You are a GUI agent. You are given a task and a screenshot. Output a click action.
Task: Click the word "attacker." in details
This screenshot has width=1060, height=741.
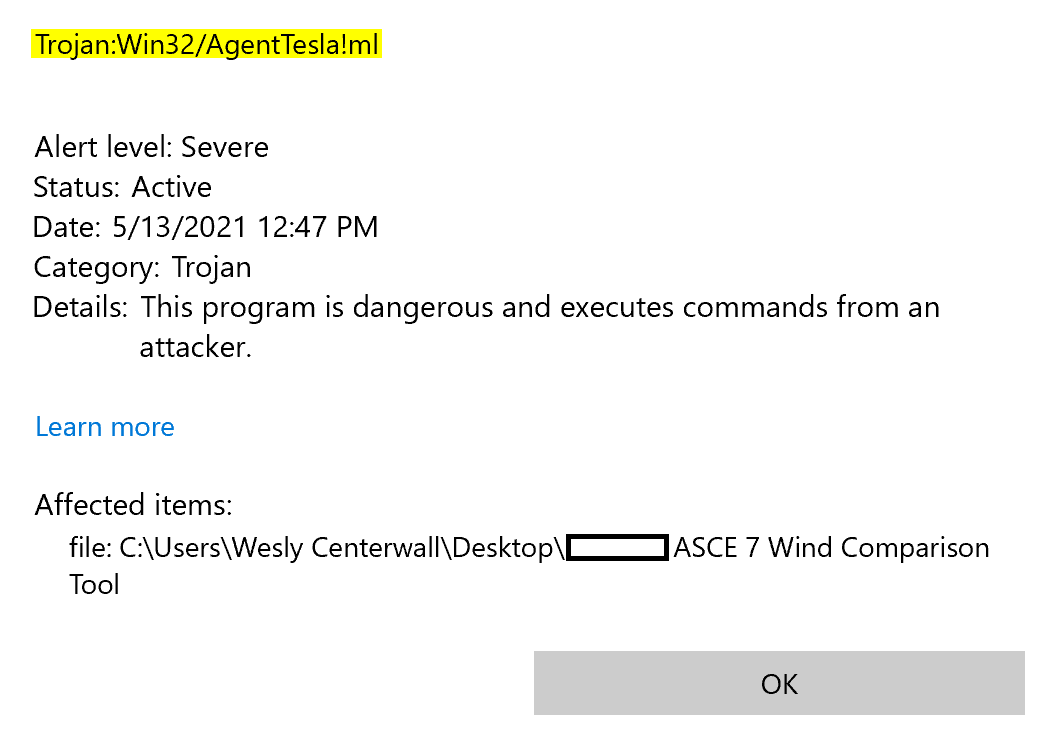point(196,348)
